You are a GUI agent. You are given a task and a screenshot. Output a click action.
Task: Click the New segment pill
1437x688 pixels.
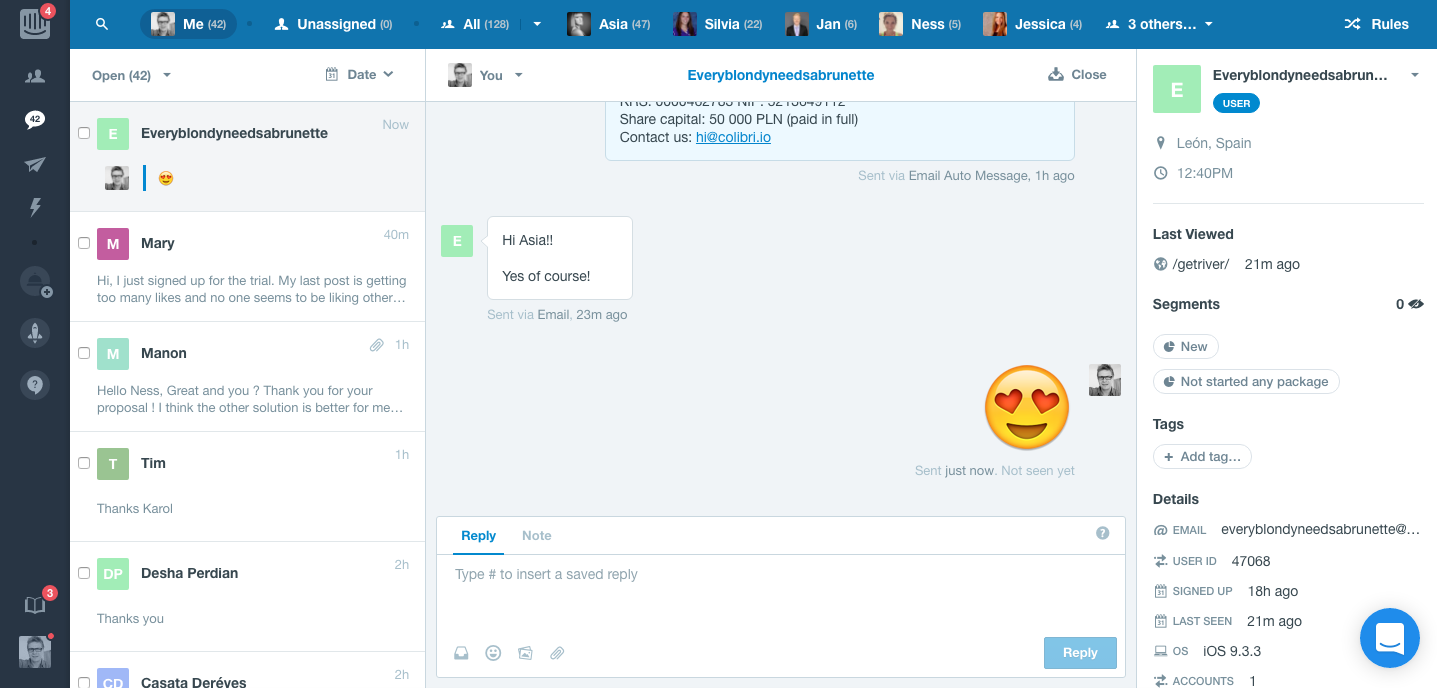click(1185, 347)
